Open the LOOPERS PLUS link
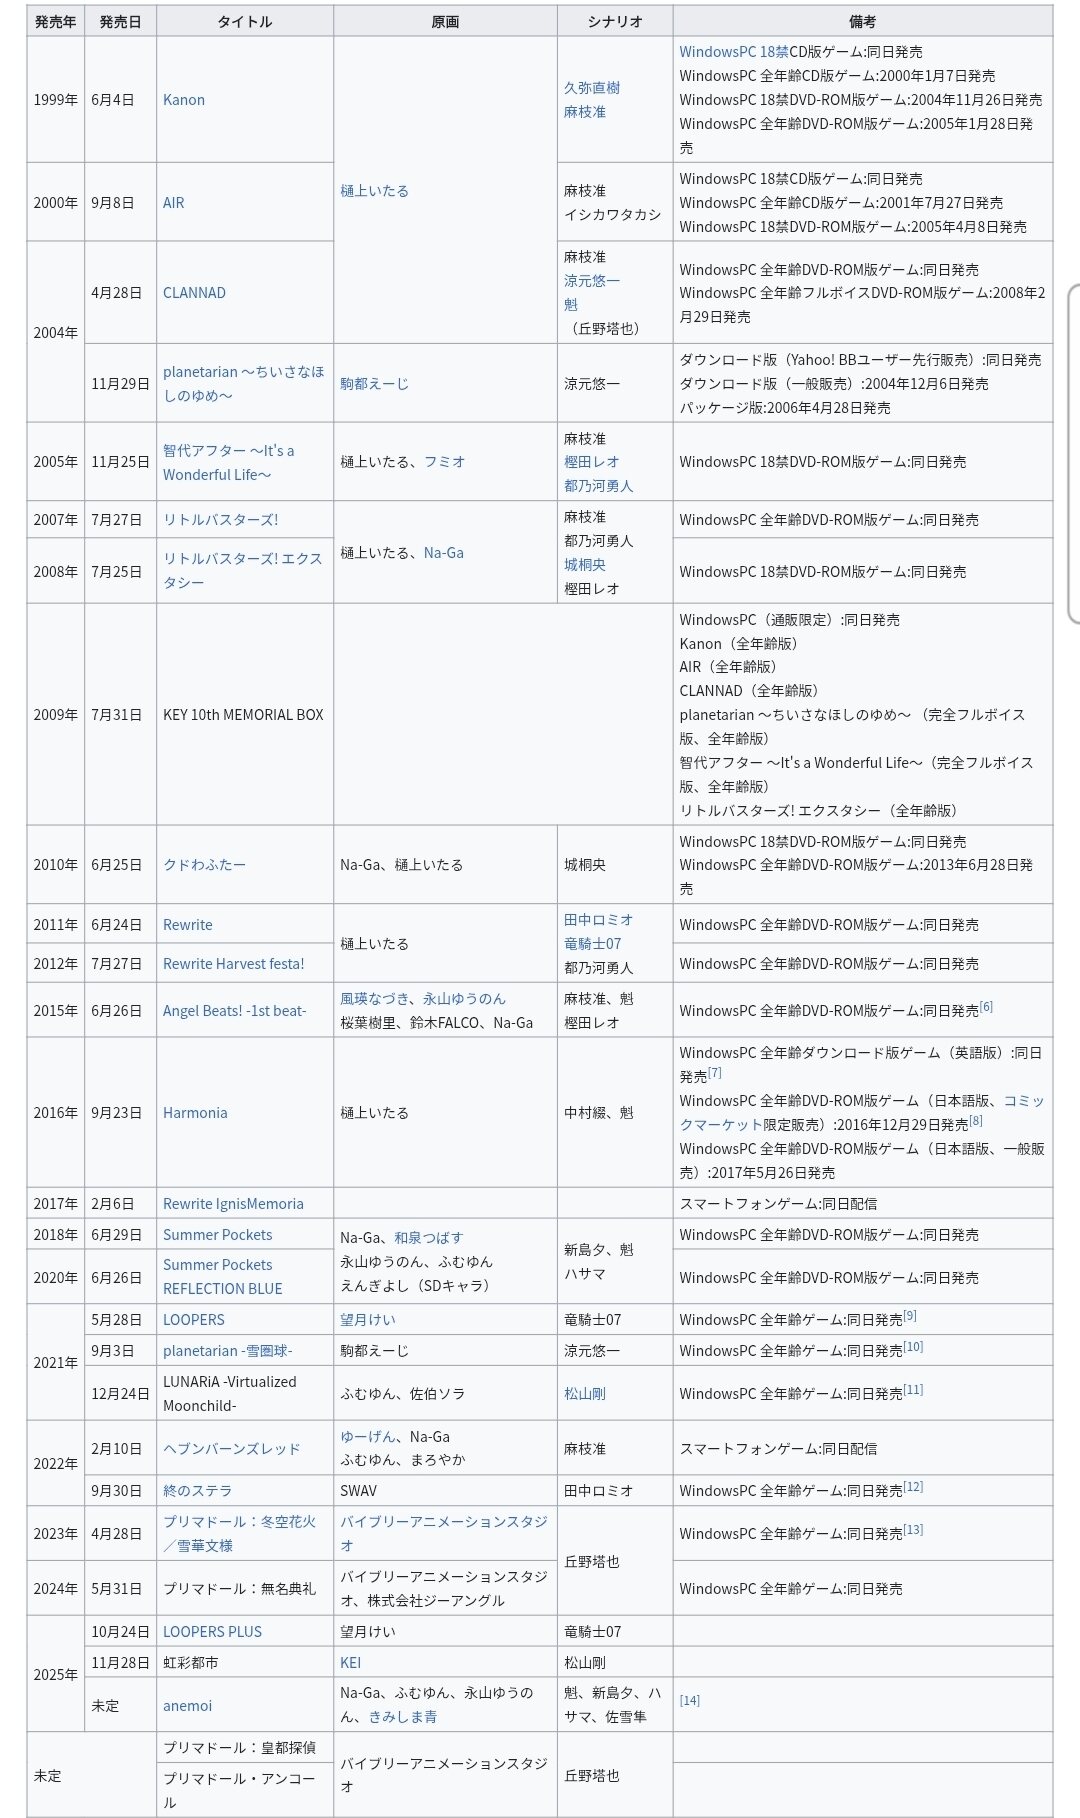The image size is (1080, 1818). (x=212, y=1632)
